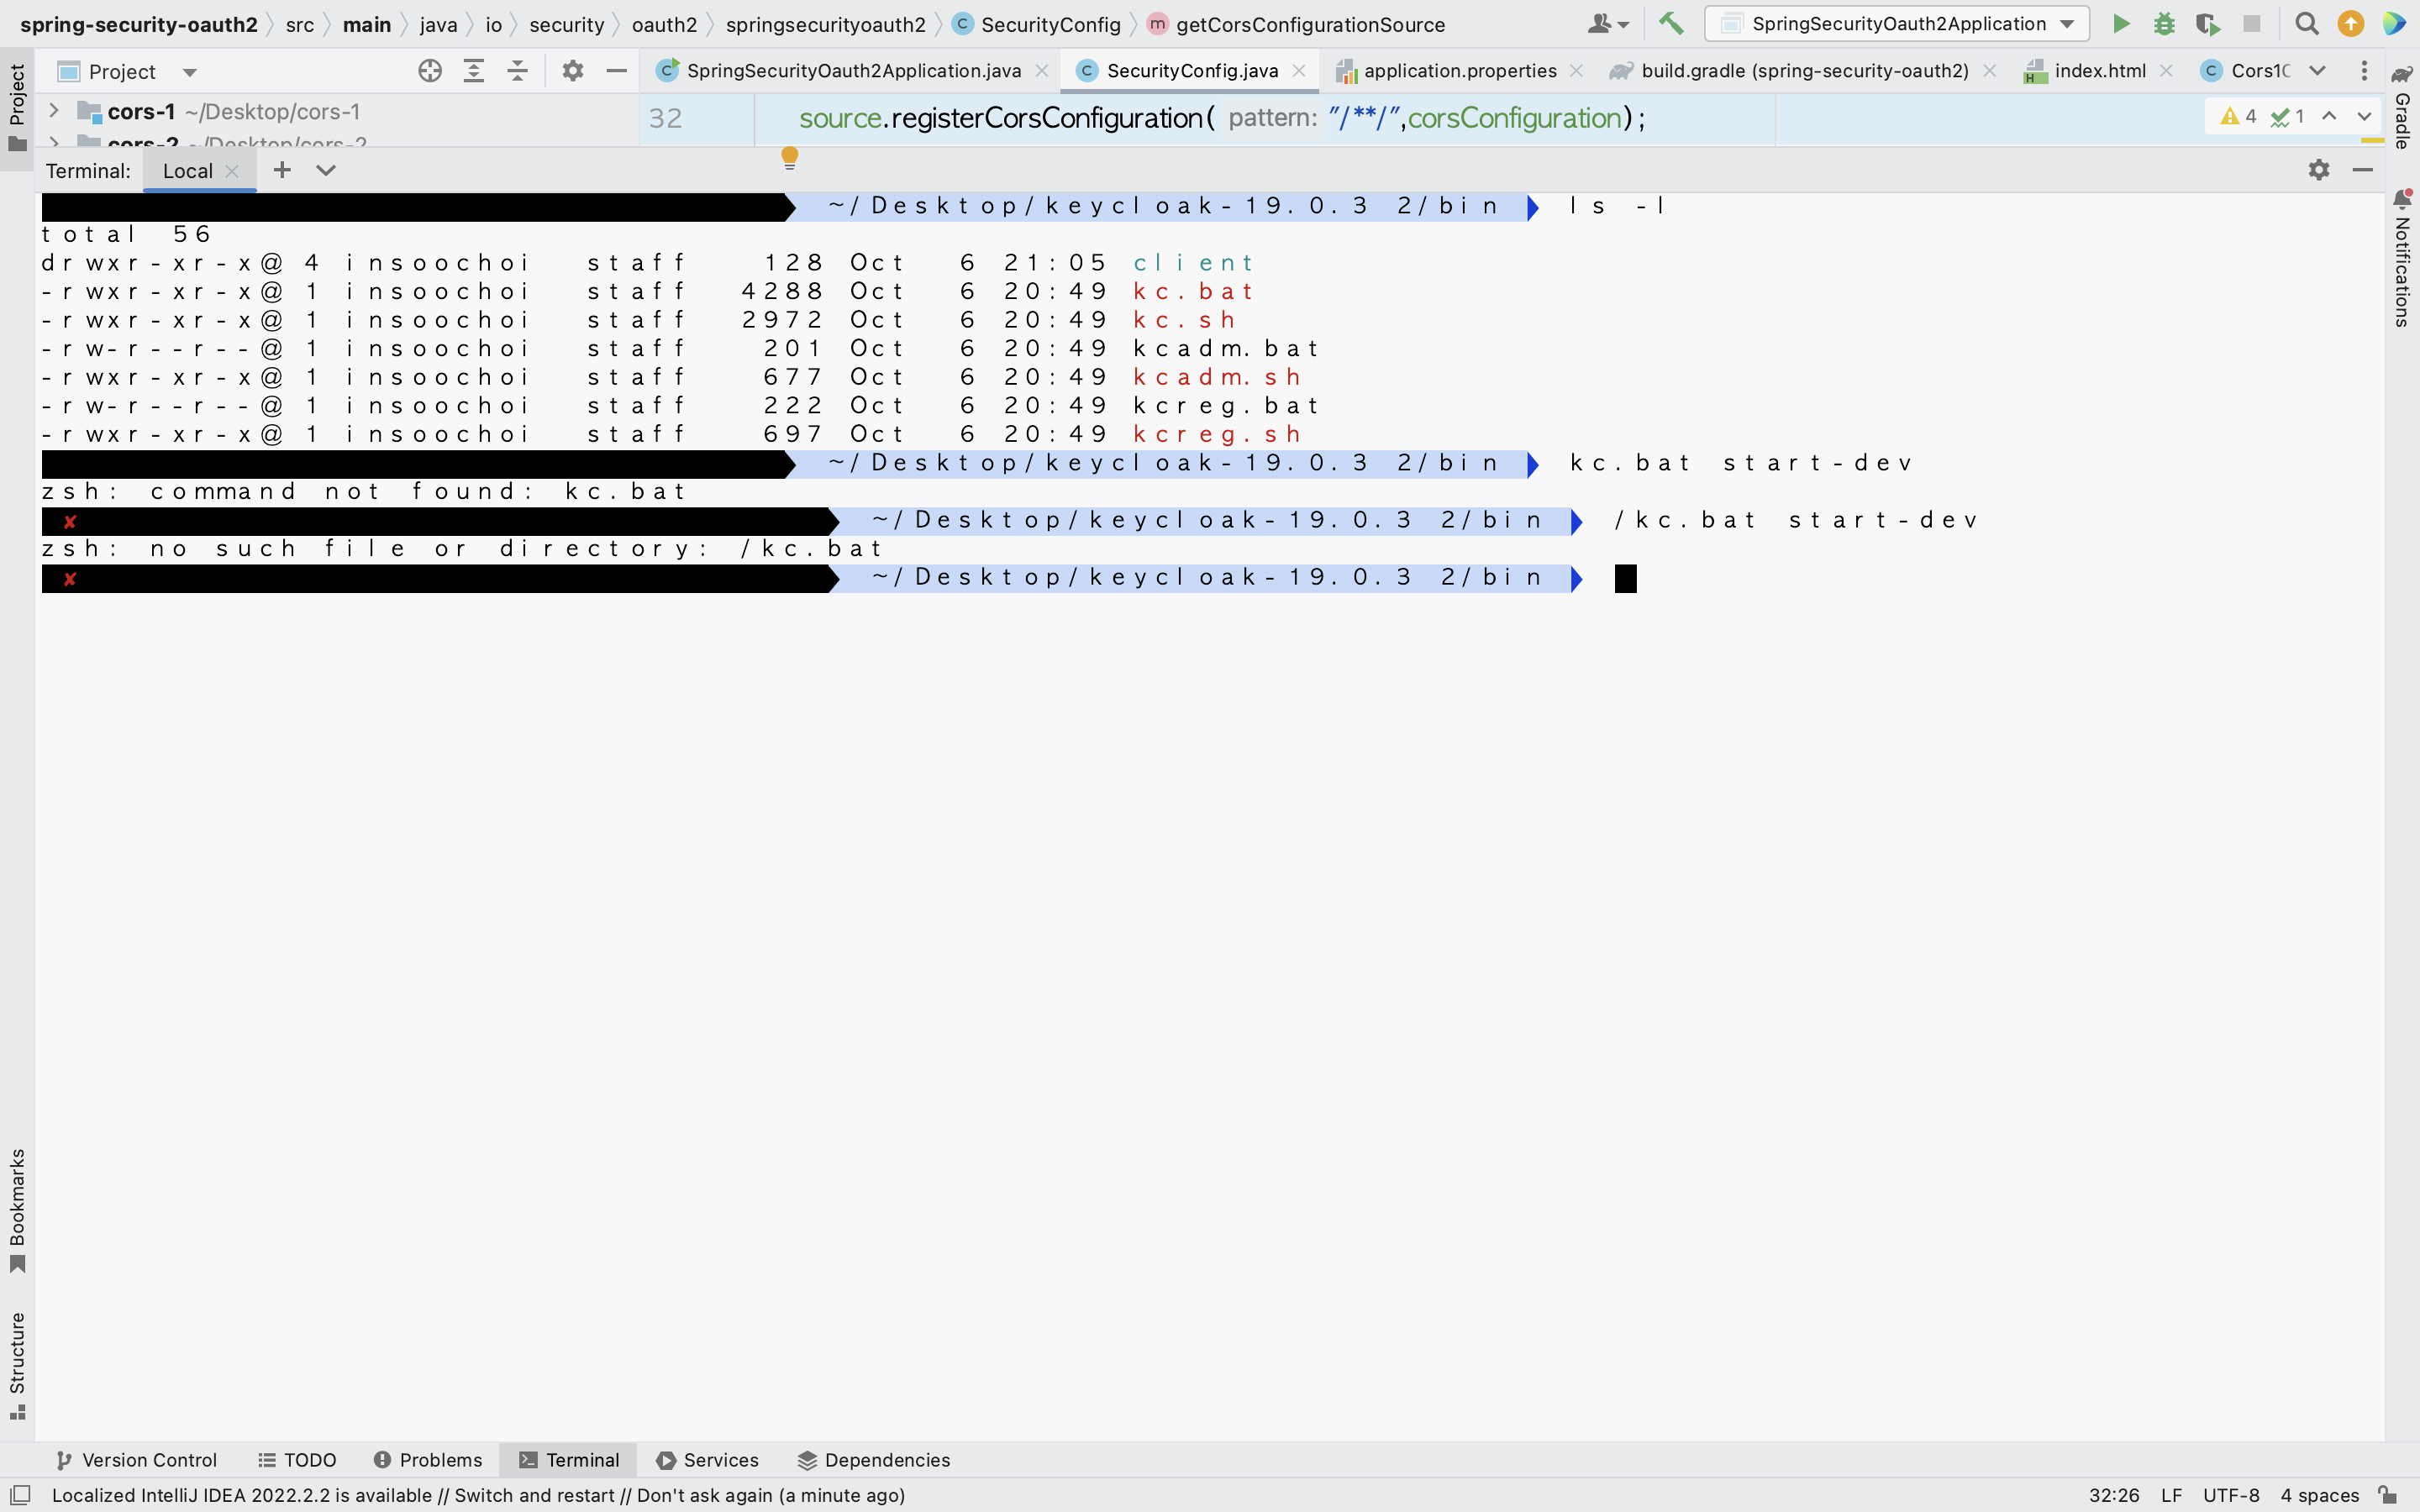Start debugging with the bug icon
Viewport: 2420px width, 1512px height.
(x=2164, y=24)
